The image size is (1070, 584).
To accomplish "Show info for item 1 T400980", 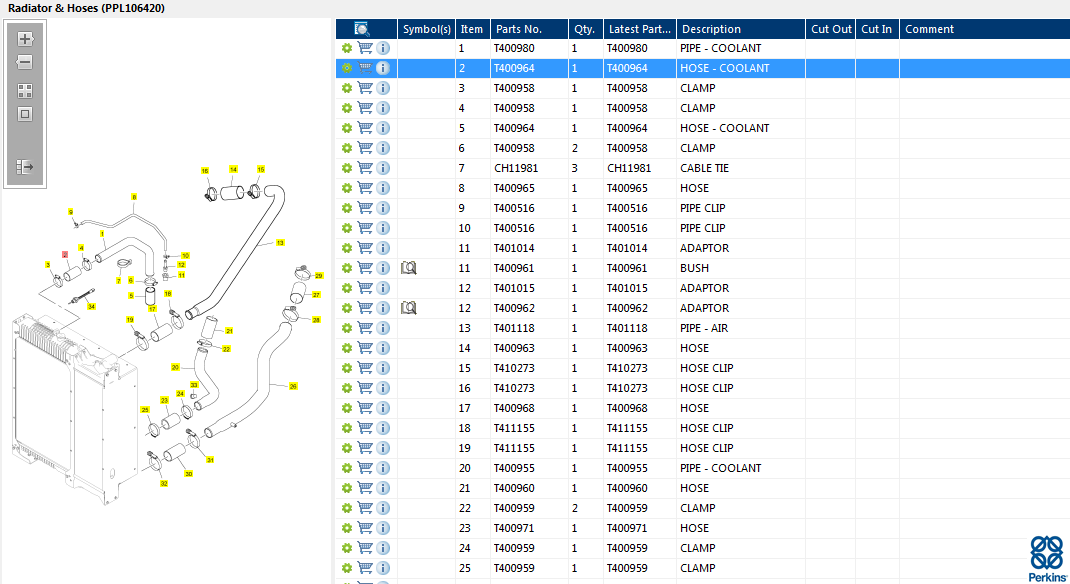I will [383, 48].
